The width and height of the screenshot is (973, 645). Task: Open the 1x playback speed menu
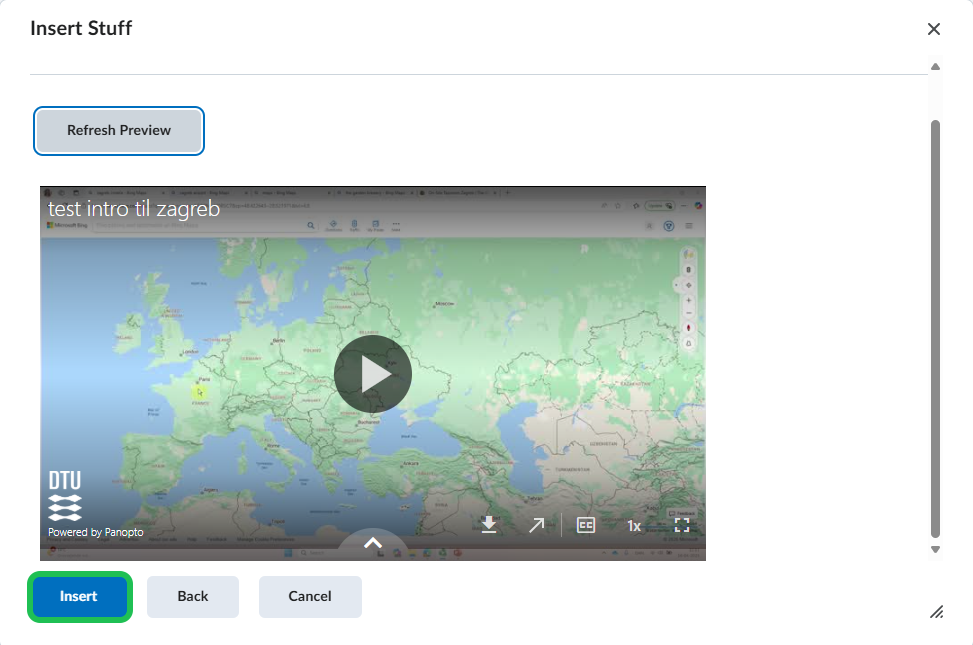click(634, 525)
